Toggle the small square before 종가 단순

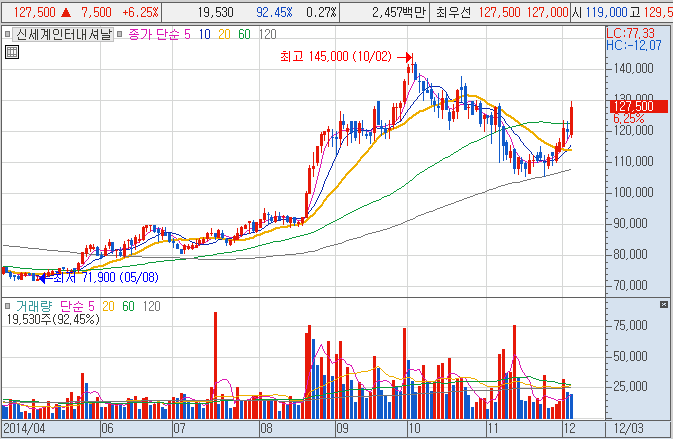(x=119, y=34)
